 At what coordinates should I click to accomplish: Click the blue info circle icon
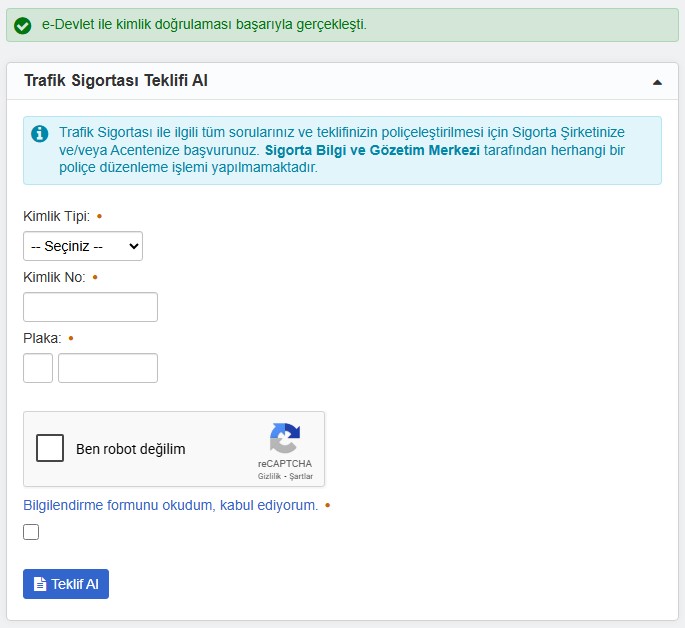click(39, 133)
